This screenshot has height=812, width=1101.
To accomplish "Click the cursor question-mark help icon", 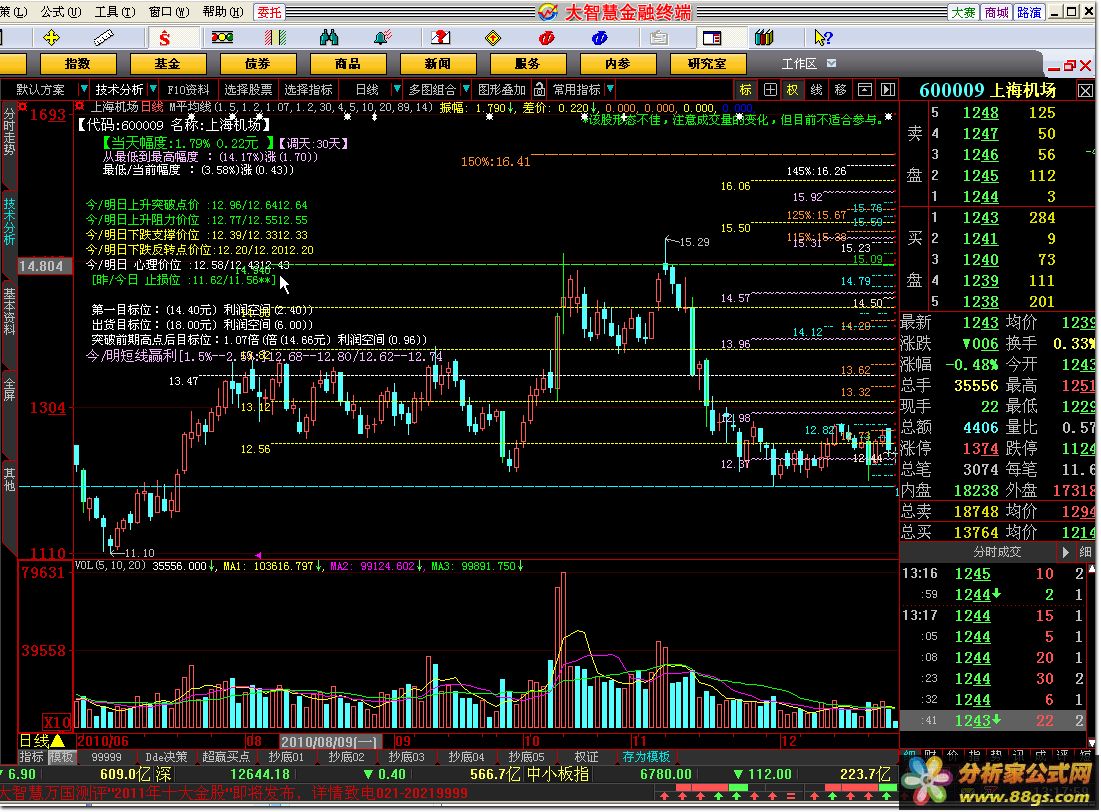I will click(x=822, y=37).
